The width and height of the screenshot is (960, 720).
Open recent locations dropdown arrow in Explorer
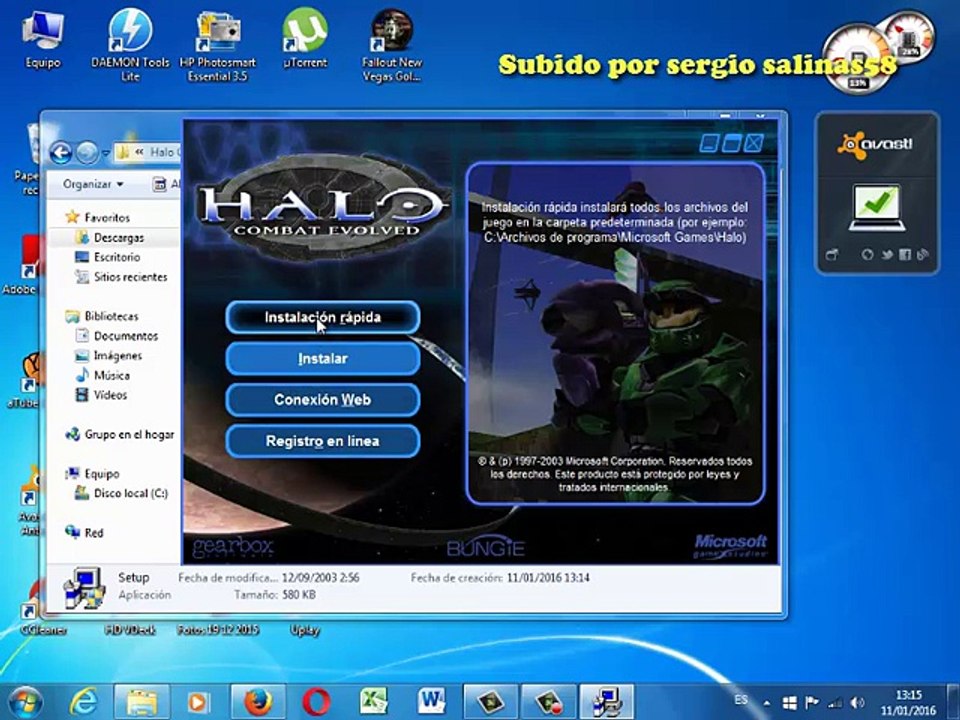[x=106, y=152]
